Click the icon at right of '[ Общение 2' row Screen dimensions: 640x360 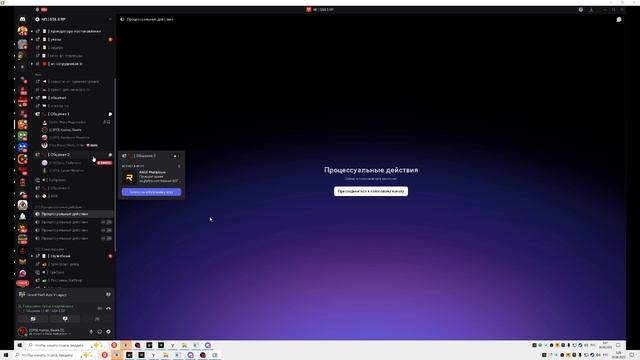pos(110,155)
